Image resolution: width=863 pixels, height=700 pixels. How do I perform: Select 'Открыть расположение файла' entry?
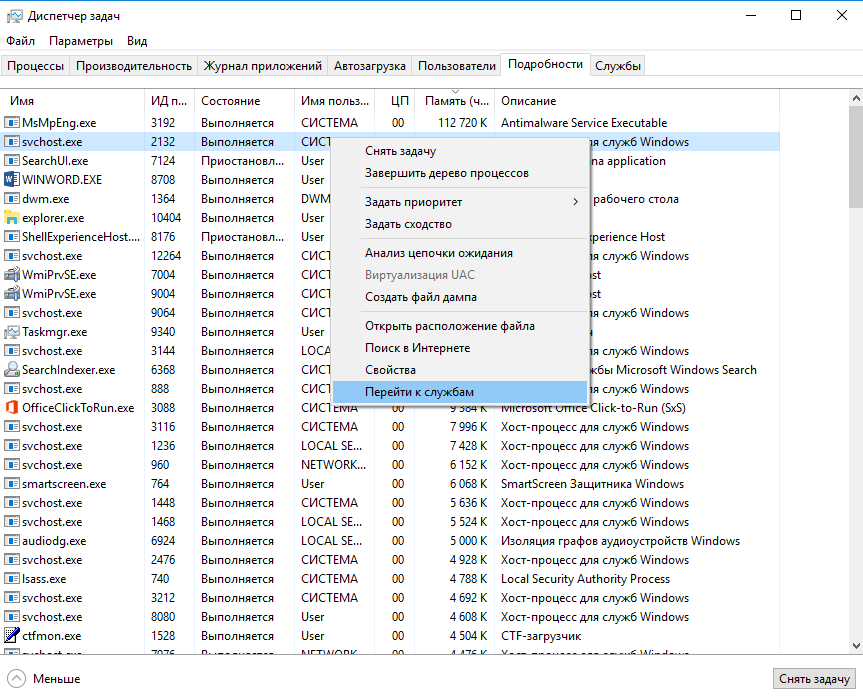tap(460, 326)
